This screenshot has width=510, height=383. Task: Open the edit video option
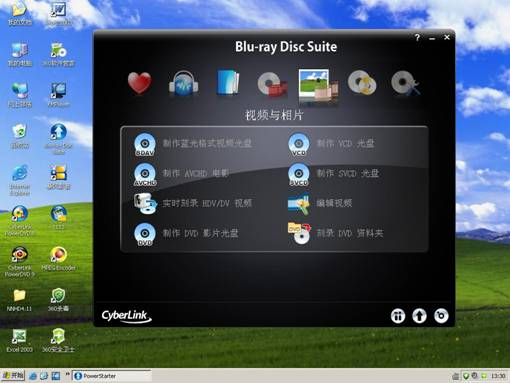click(320, 203)
